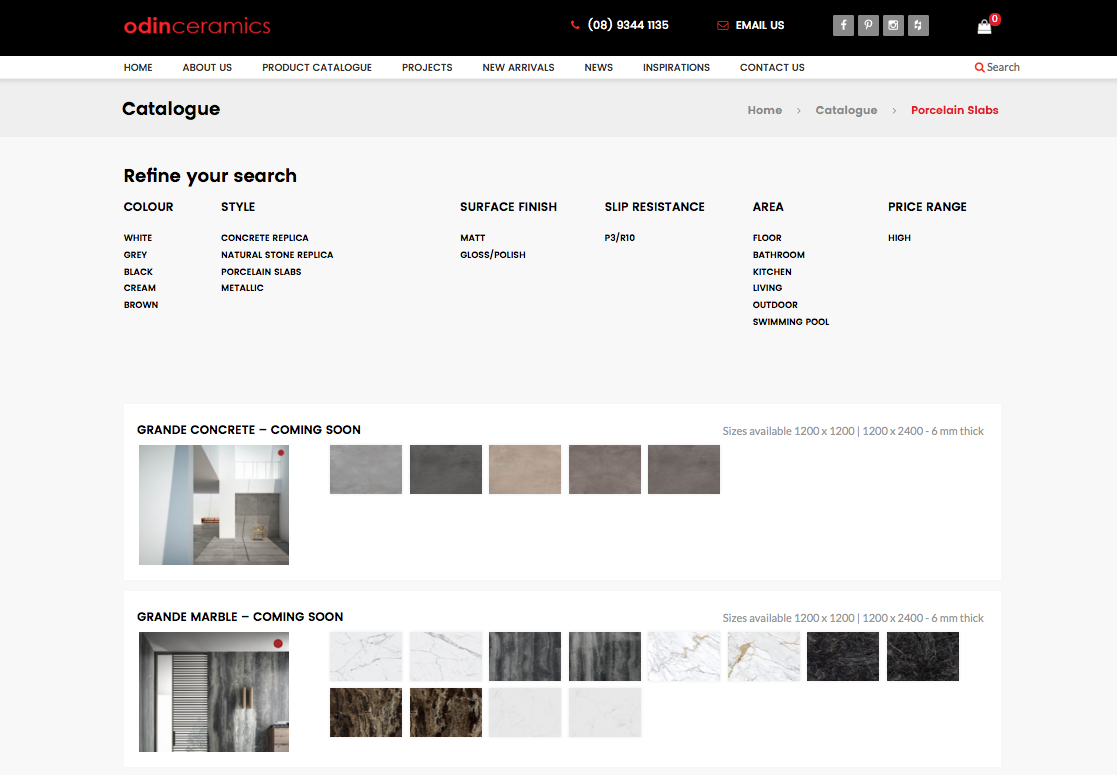1117x775 pixels.
Task: Select the Natural Stone Replica style filter
Action: [277, 255]
